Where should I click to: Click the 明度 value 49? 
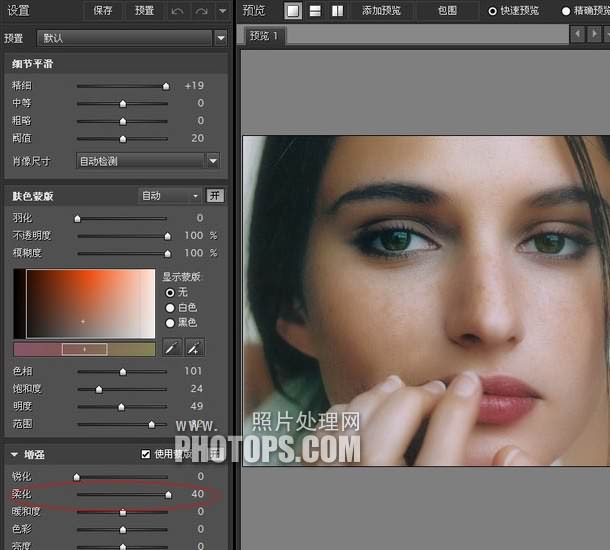(197, 406)
